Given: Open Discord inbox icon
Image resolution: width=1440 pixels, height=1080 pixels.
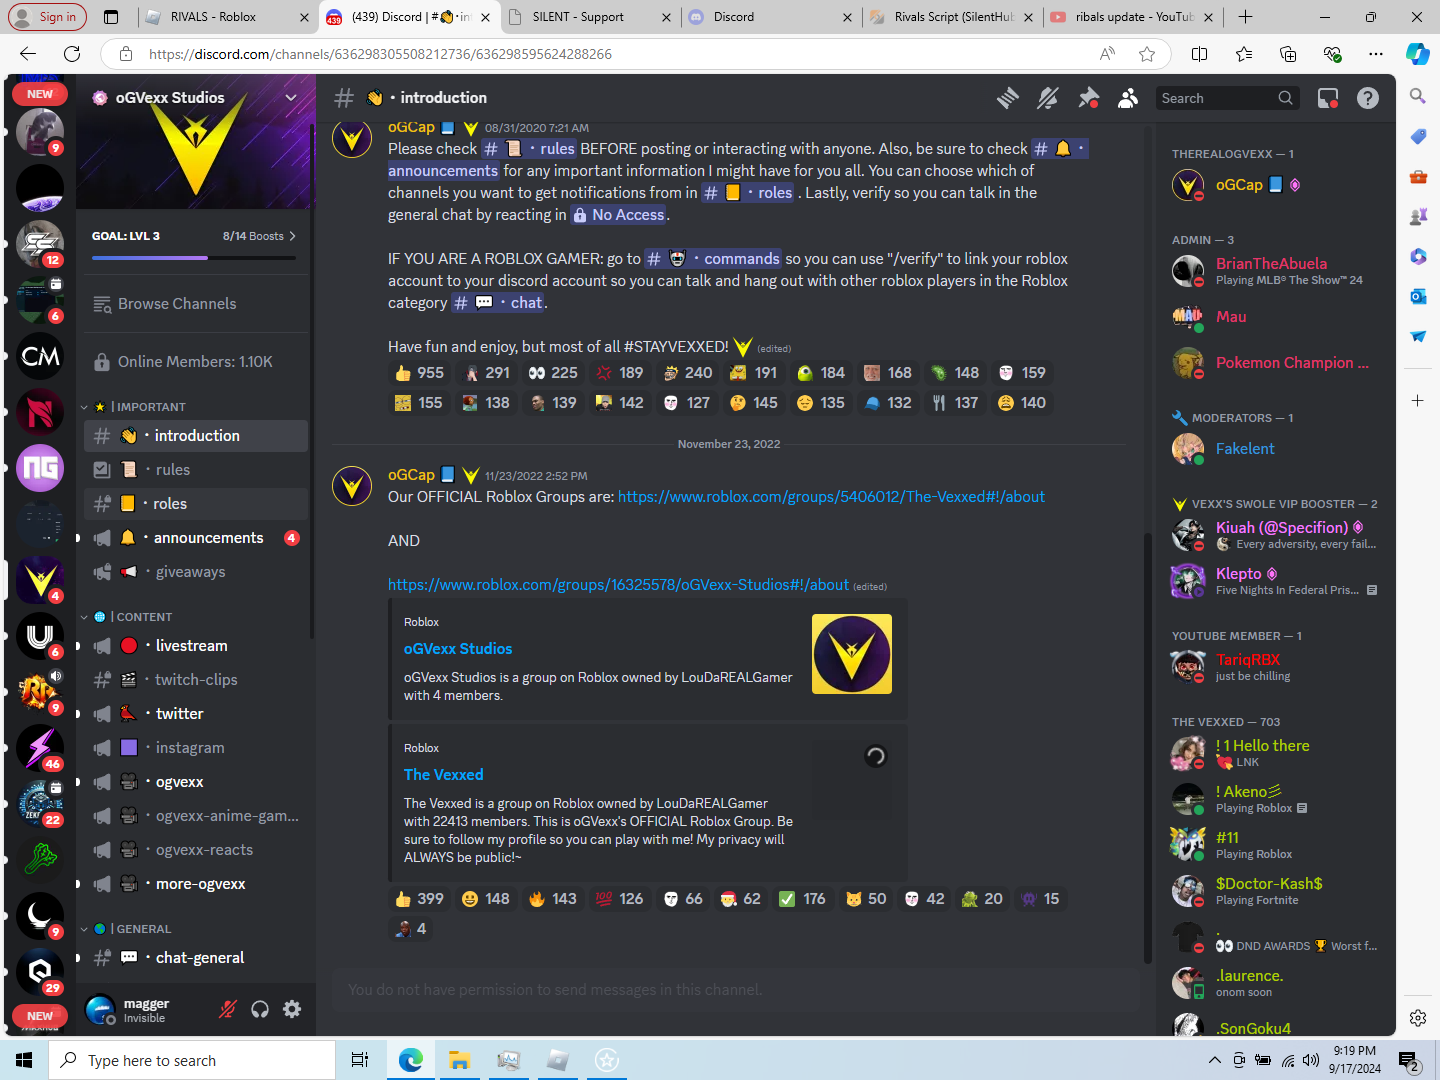Looking at the screenshot, I should (1328, 98).
